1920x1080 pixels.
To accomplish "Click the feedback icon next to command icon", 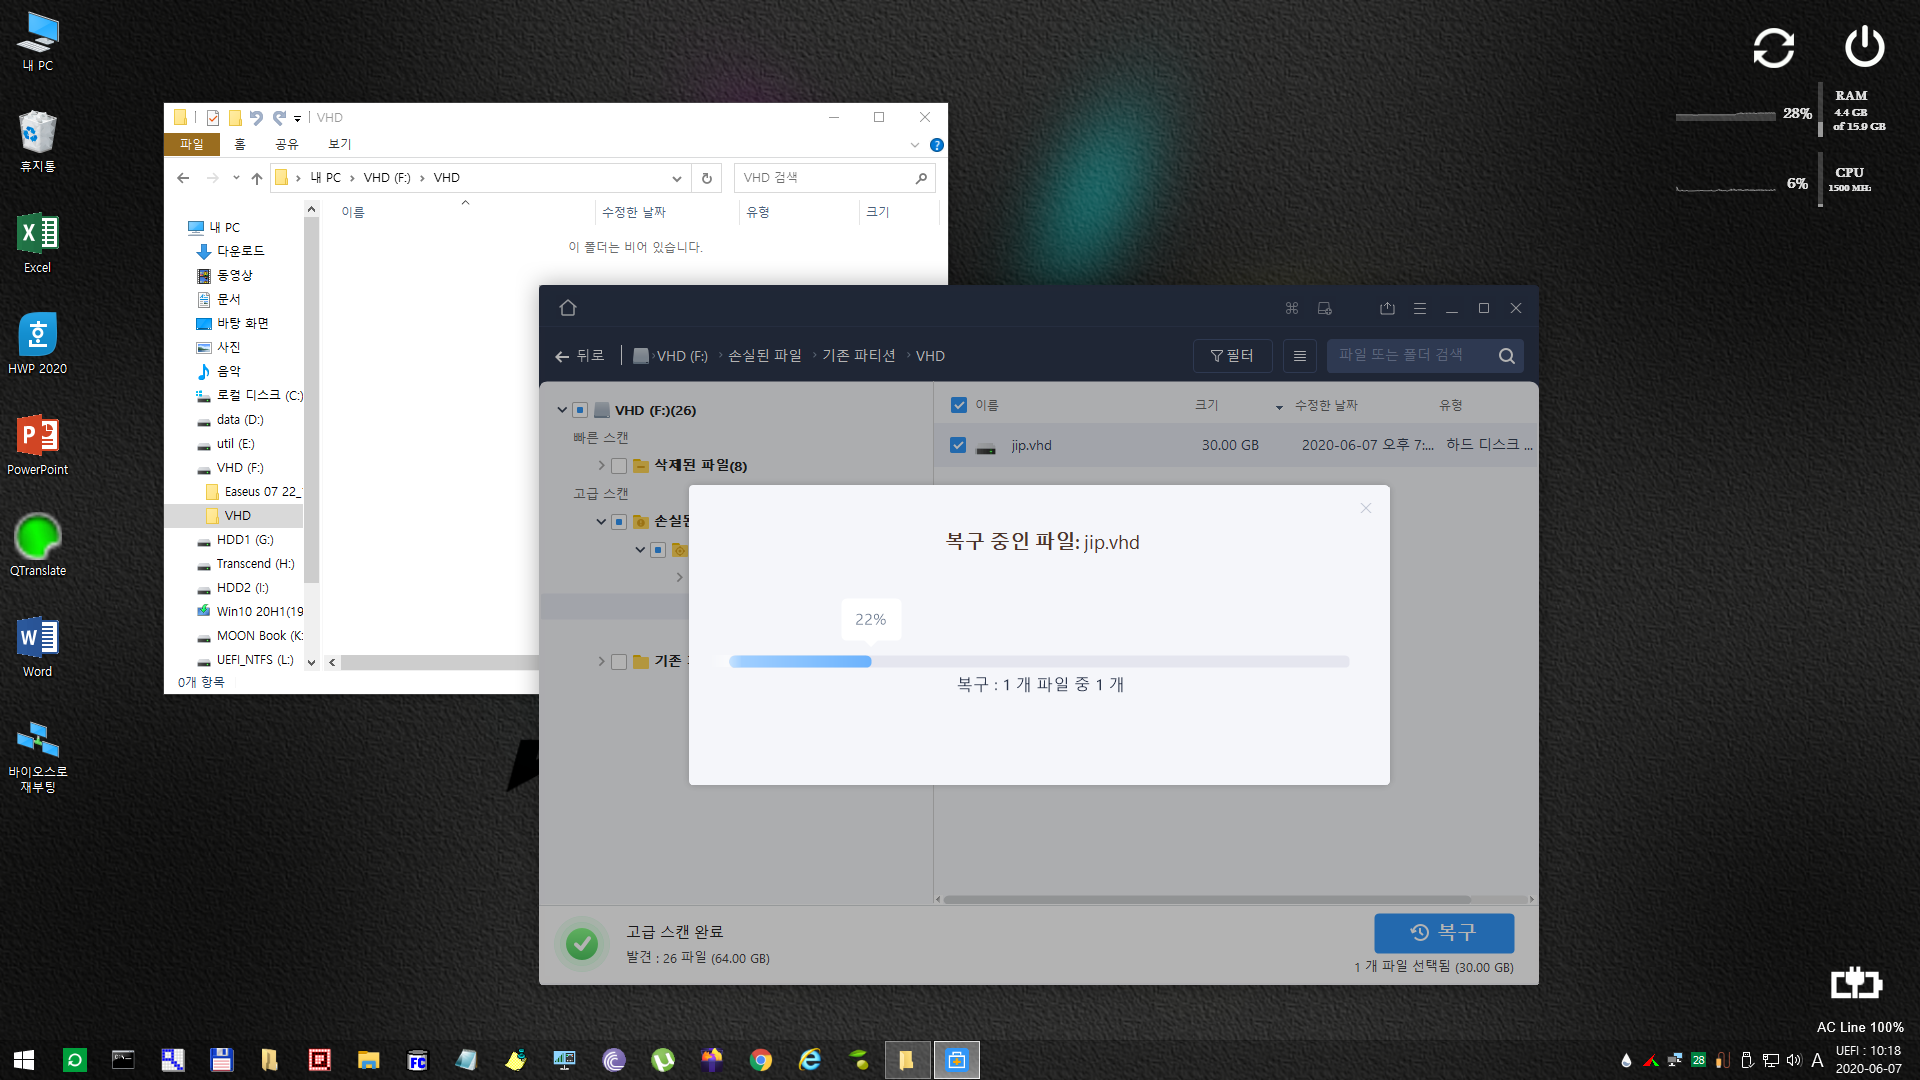I will click(1324, 308).
